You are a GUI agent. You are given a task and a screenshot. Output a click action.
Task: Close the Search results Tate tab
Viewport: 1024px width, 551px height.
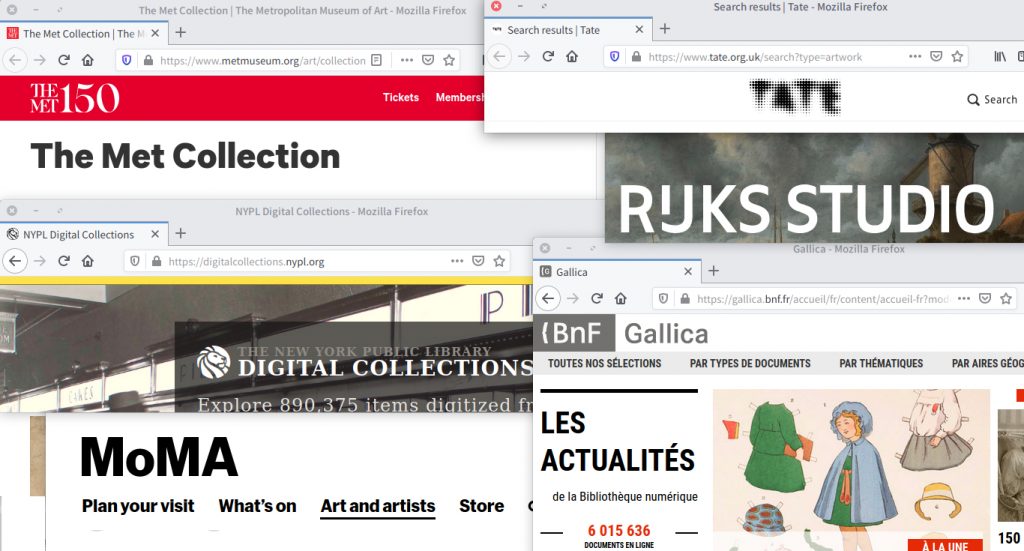click(639, 29)
